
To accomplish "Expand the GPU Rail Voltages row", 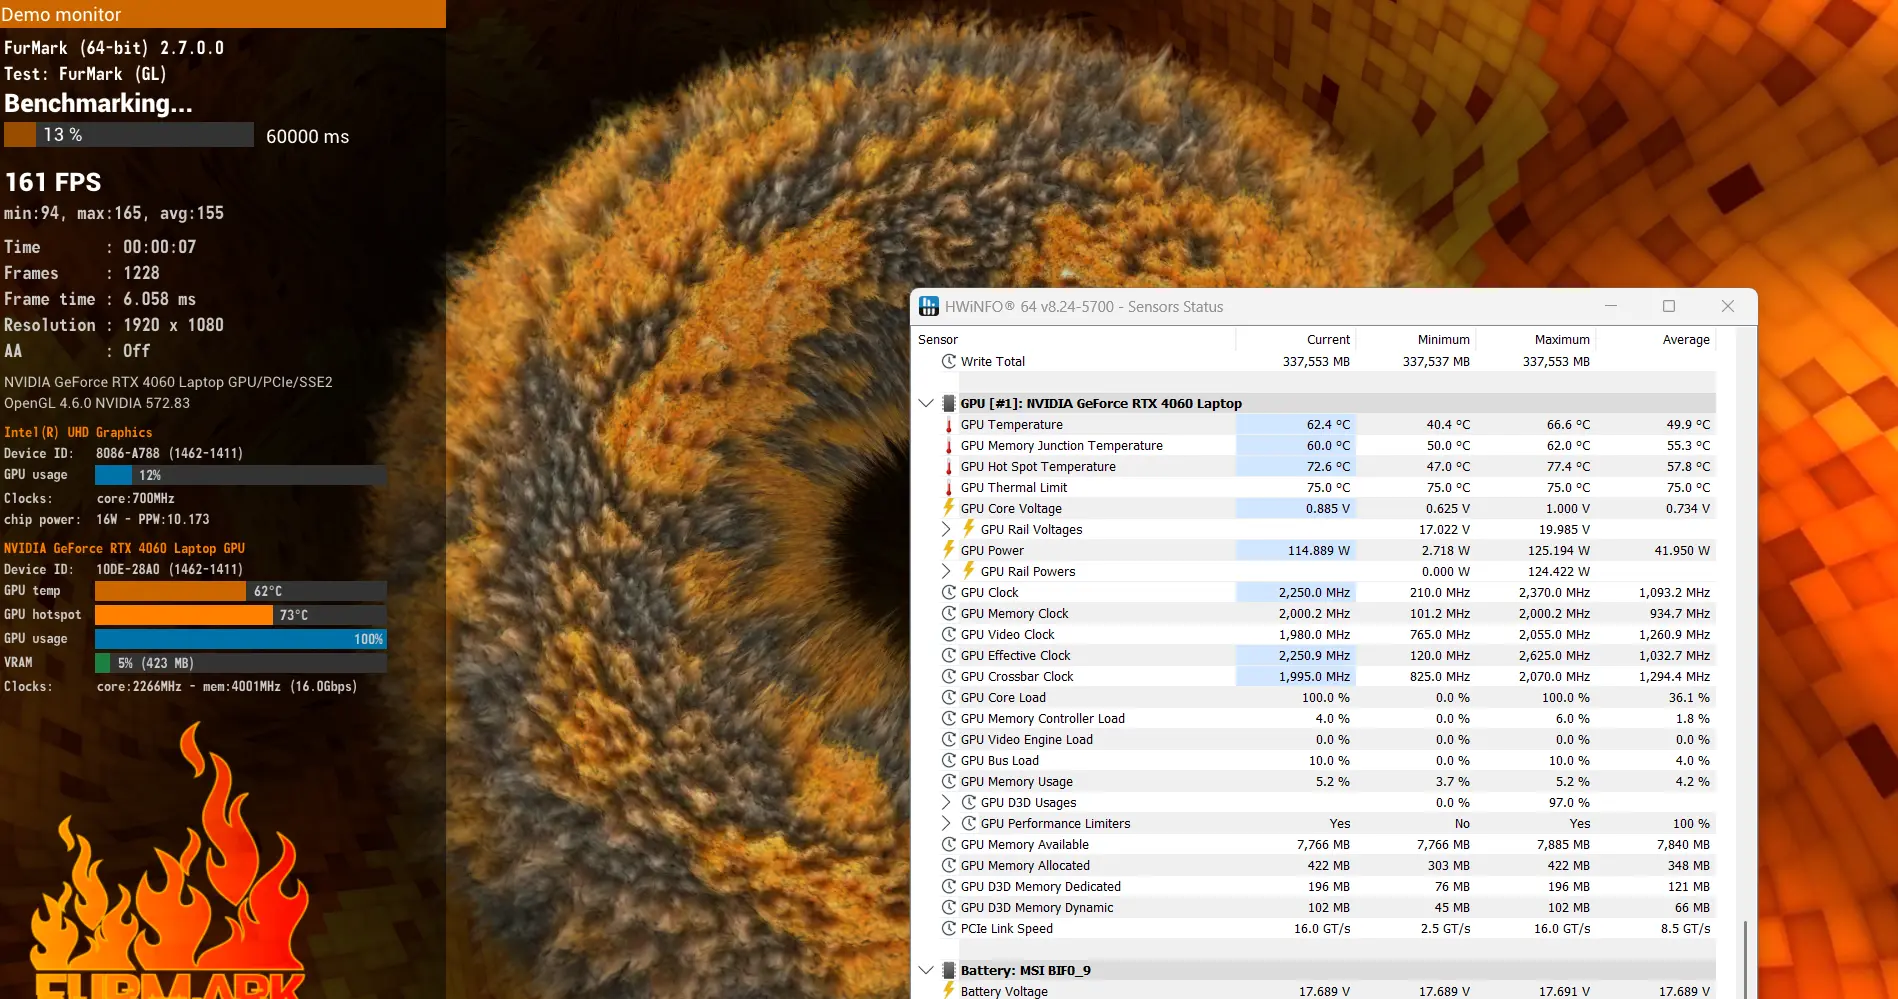I will coord(946,529).
